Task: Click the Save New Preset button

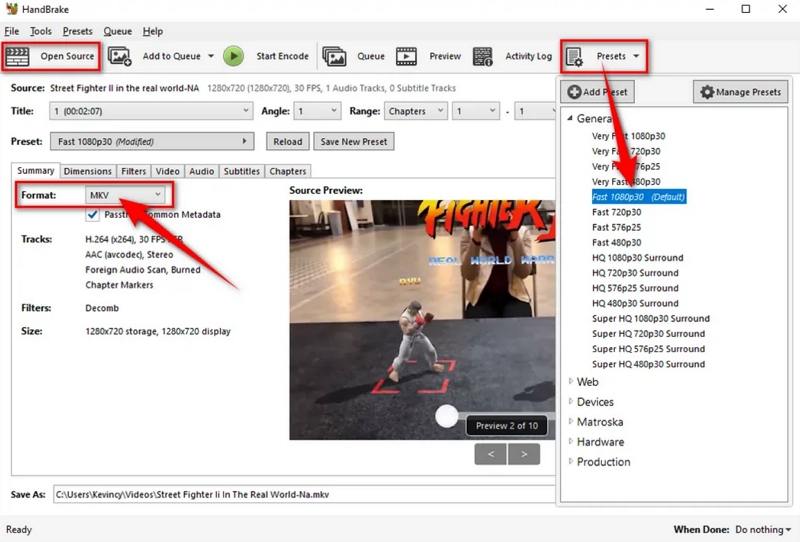Action: point(353,142)
